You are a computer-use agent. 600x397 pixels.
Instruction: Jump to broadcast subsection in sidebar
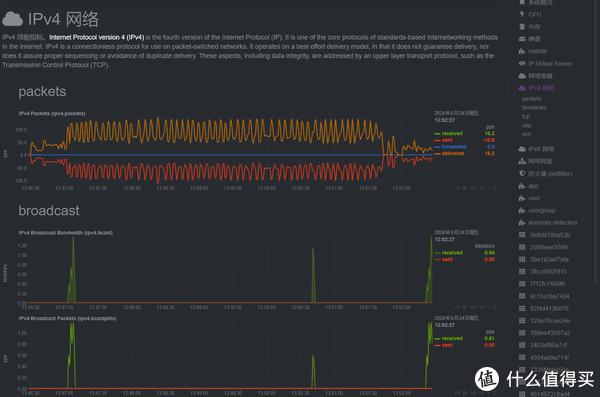534,108
